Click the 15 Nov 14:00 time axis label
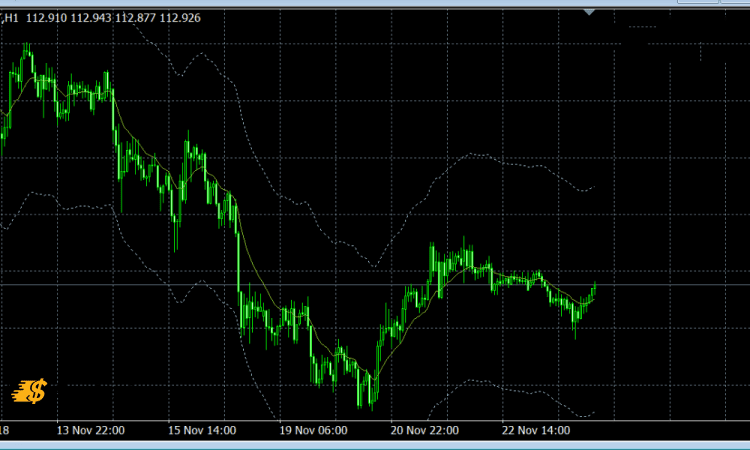Viewport: 750px width, 450px height. click(202, 430)
